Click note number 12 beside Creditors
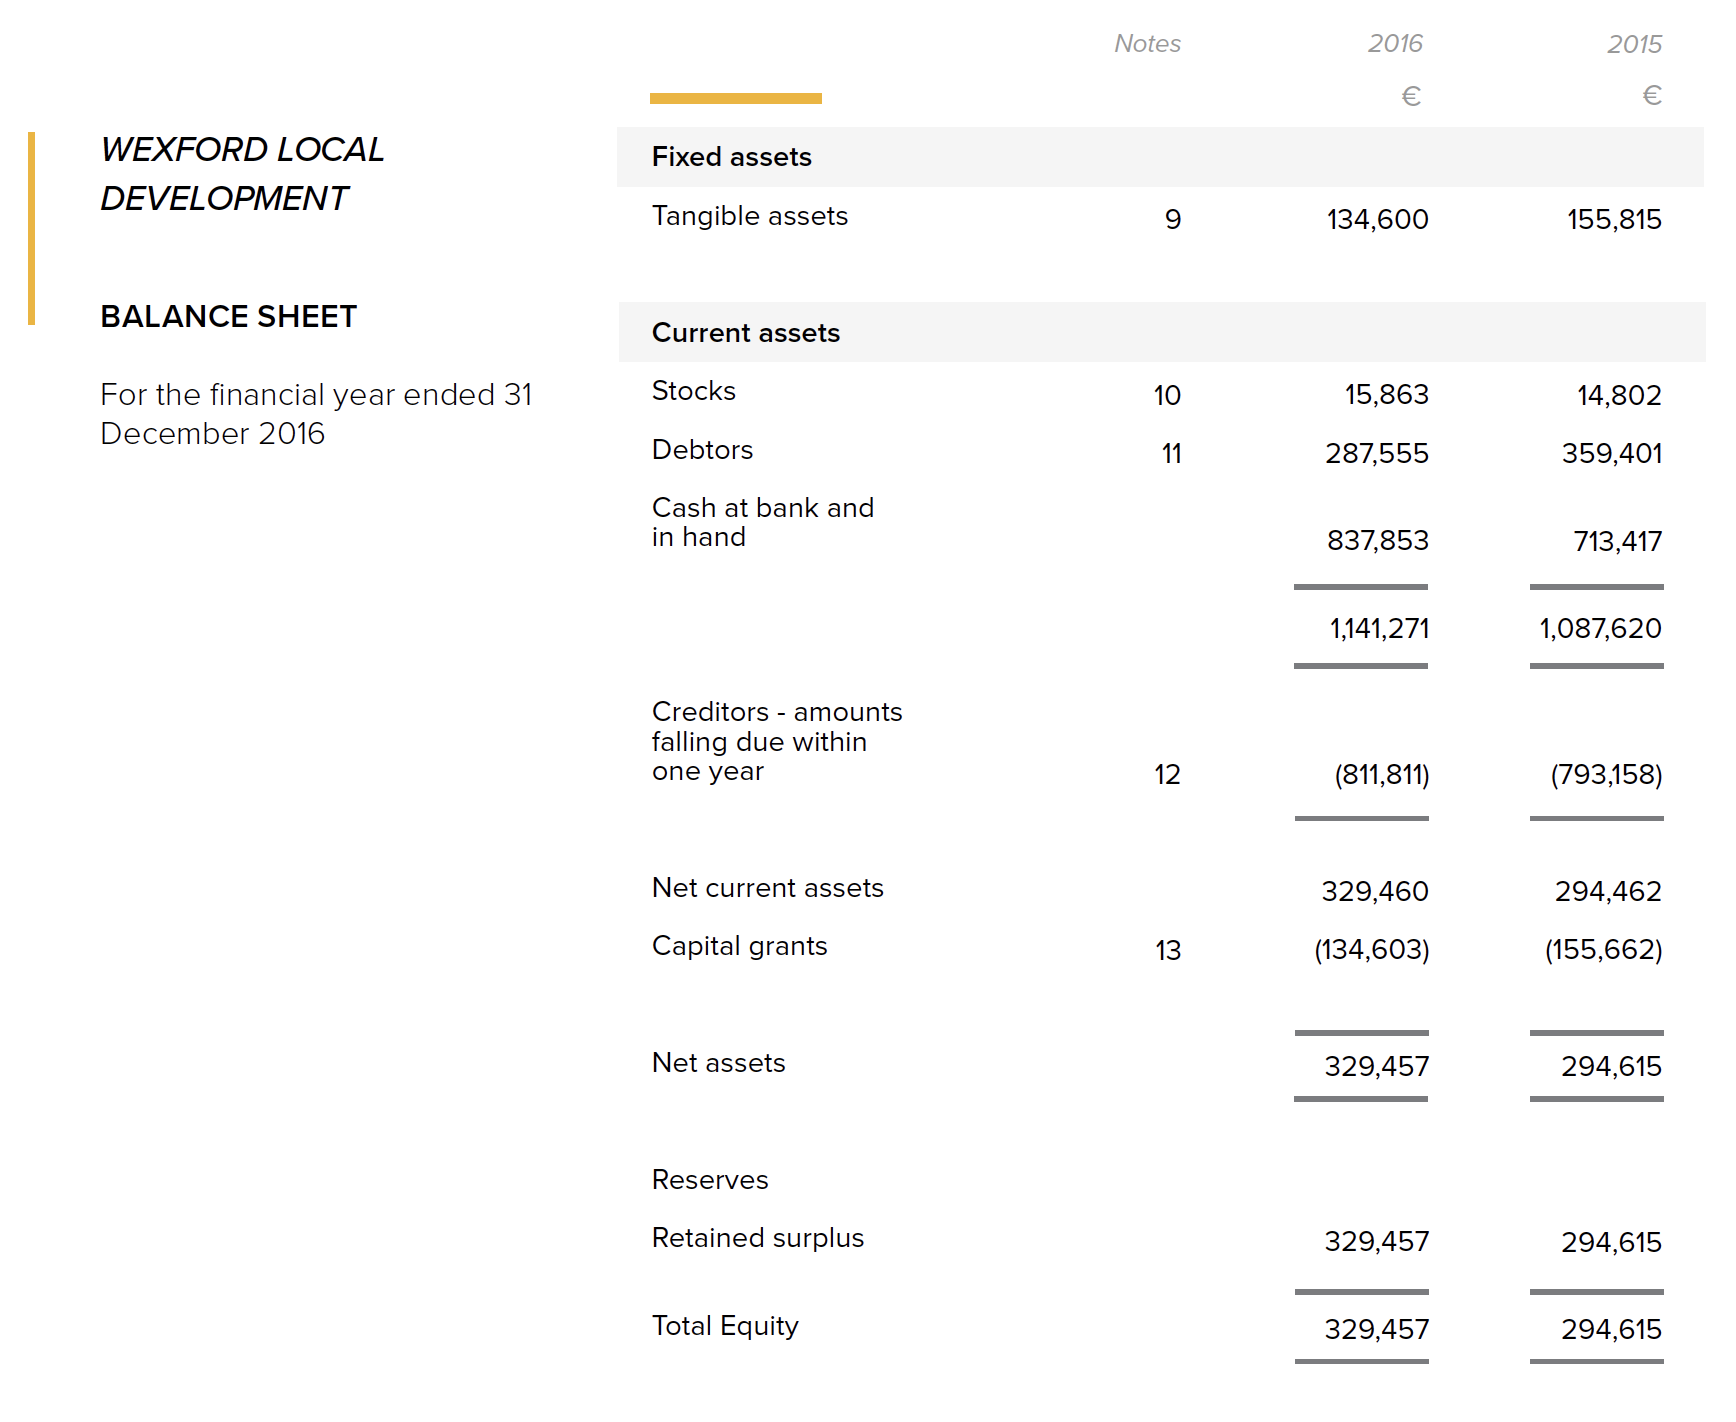The image size is (1736, 1422). [x=1167, y=775]
